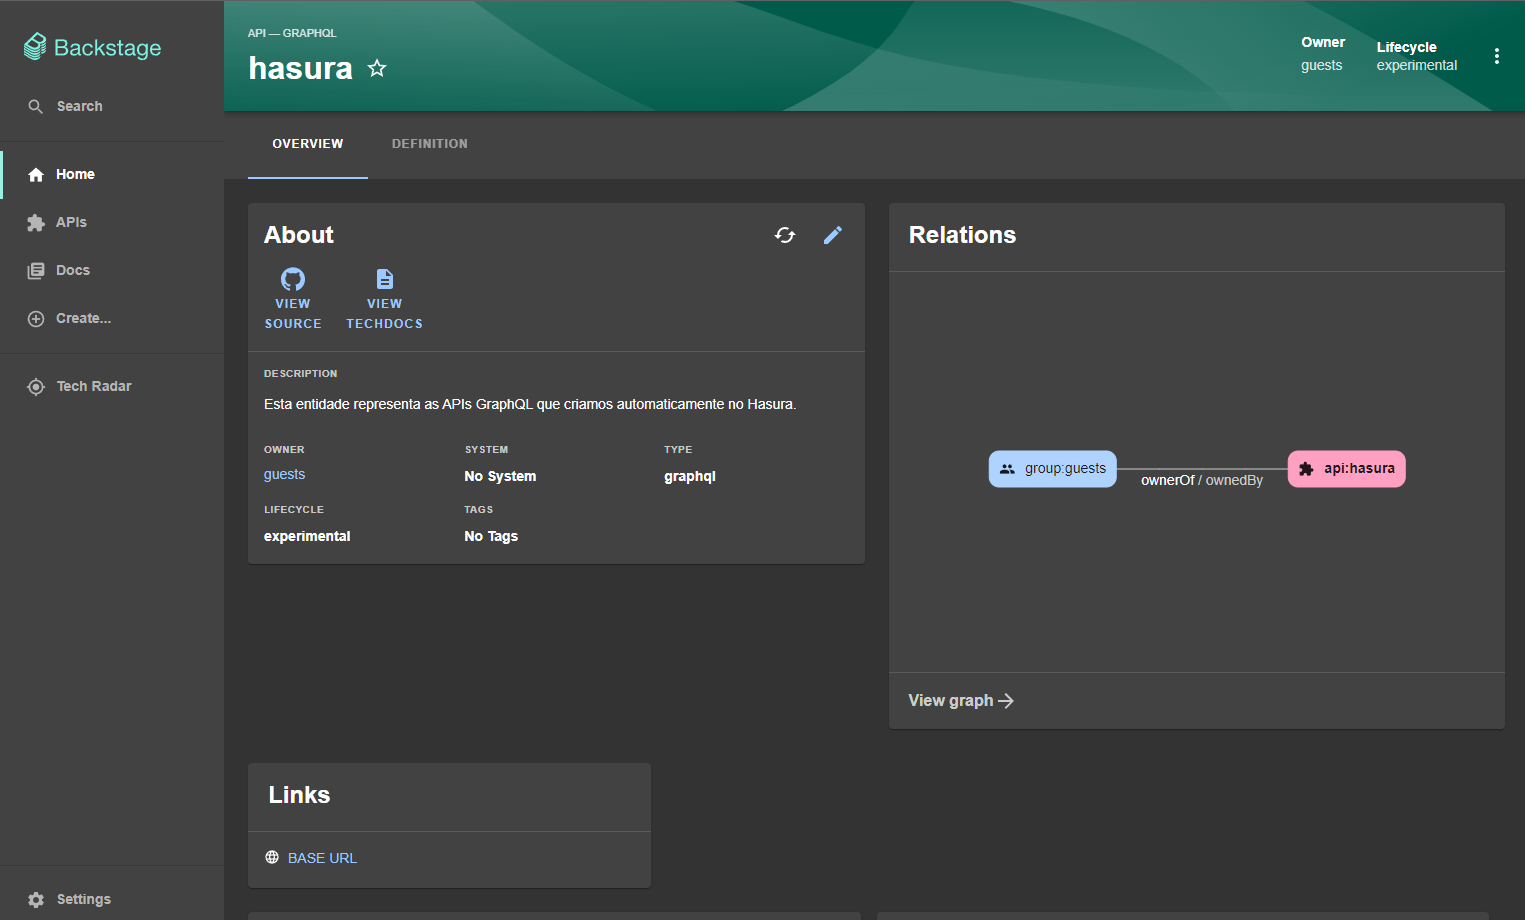Open the BASE URL link
1525x920 pixels.
click(322, 858)
